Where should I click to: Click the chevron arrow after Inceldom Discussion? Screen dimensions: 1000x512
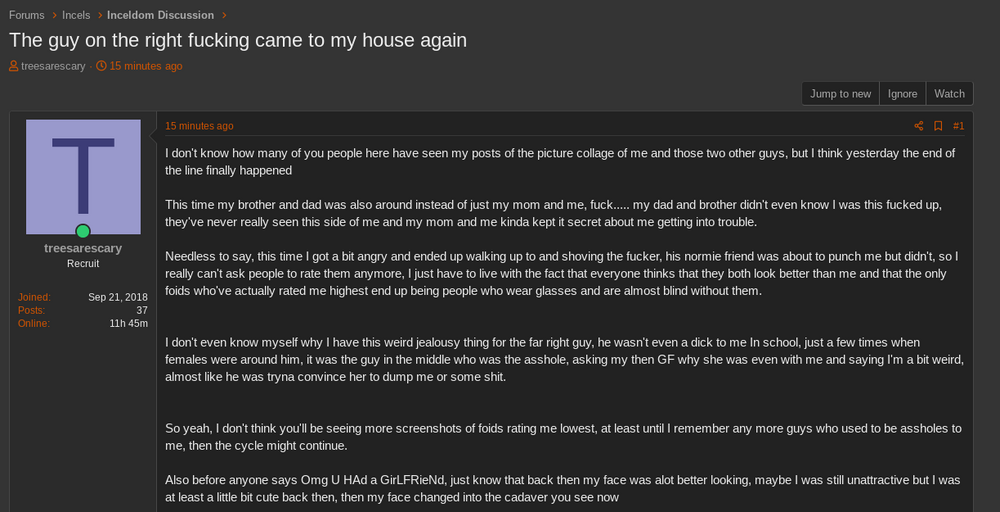click(x=225, y=15)
